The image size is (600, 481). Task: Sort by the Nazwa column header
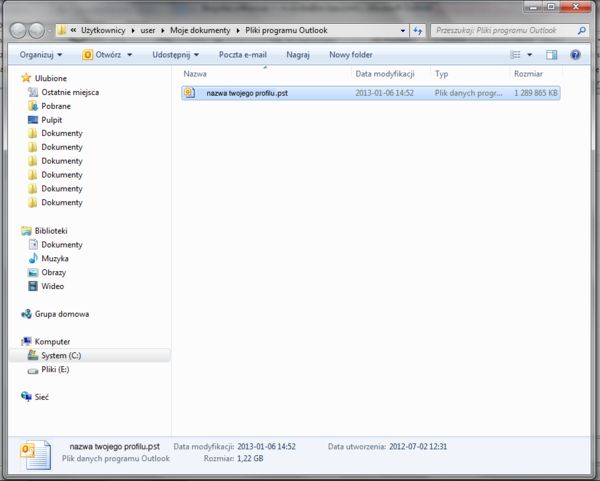(x=266, y=74)
